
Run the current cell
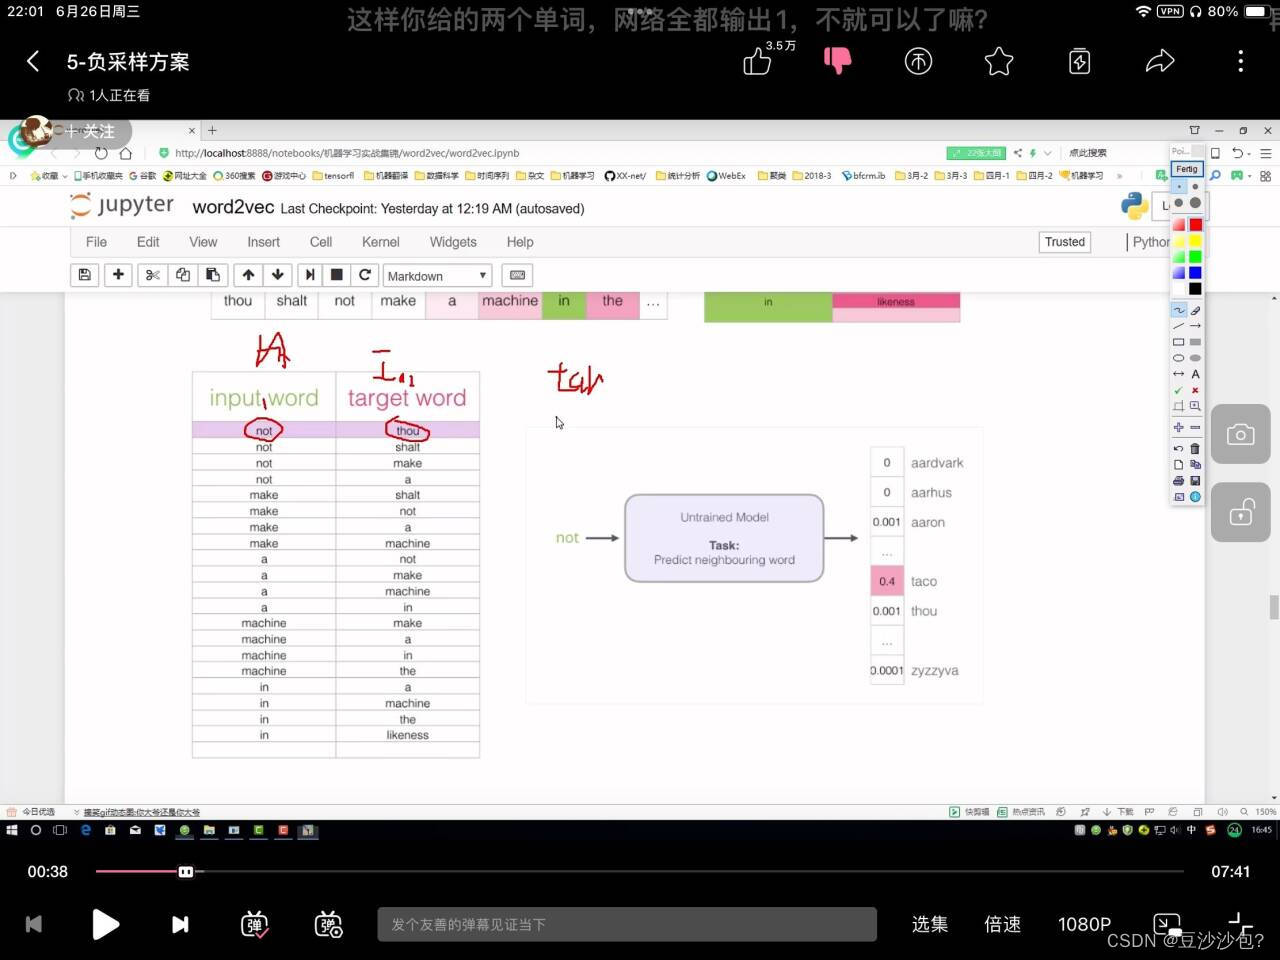coord(310,275)
